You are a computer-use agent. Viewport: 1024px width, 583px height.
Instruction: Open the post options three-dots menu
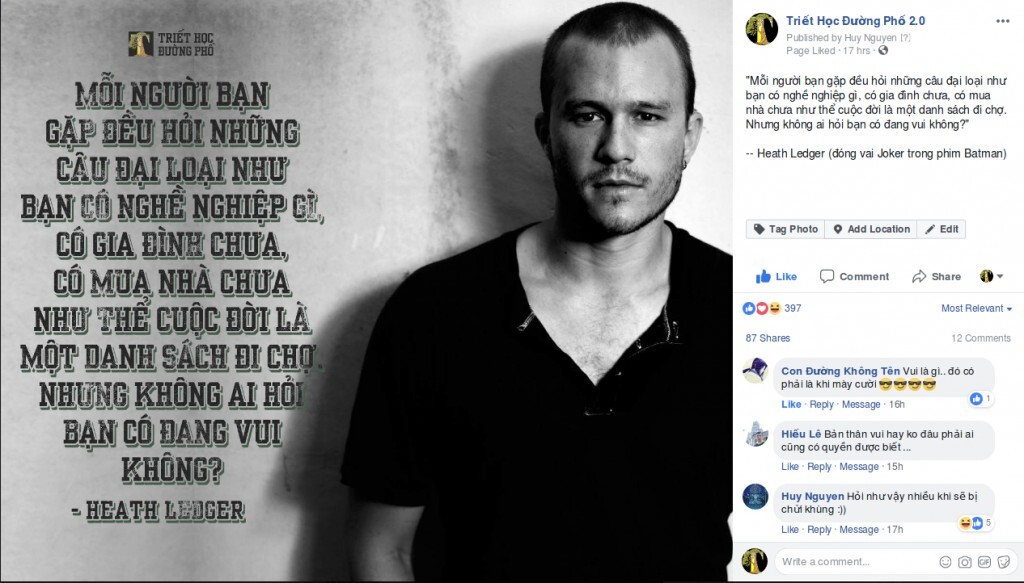click(x=1002, y=22)
